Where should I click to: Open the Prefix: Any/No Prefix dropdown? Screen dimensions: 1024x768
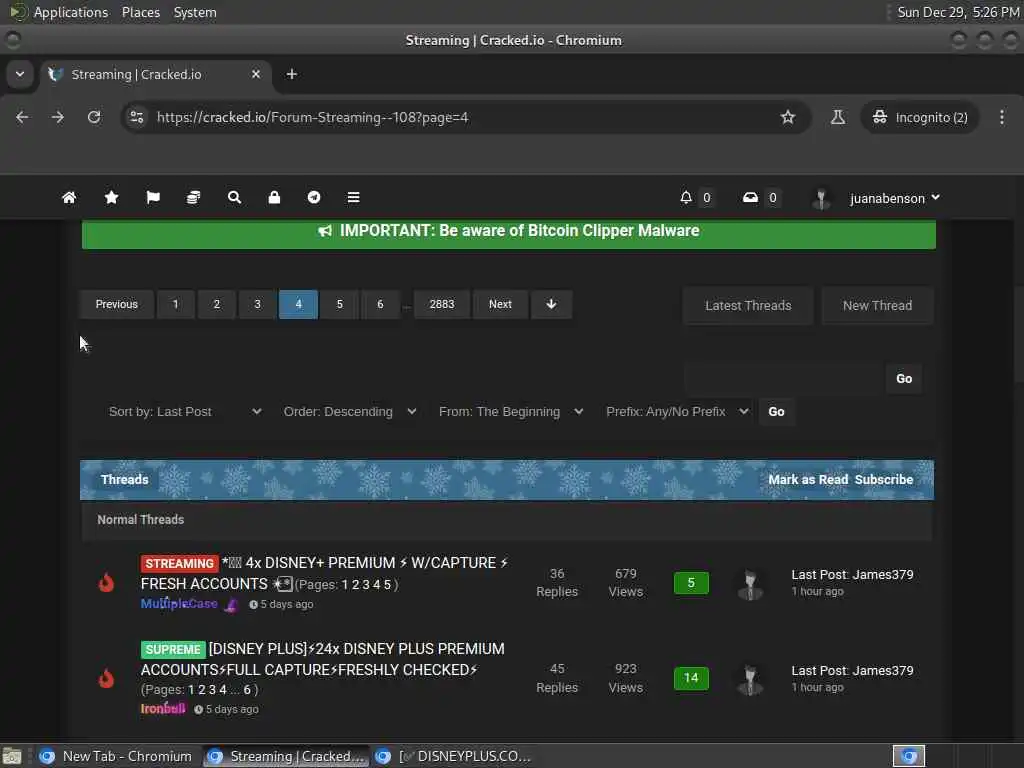pyautogui.click(x=677, y=411)
